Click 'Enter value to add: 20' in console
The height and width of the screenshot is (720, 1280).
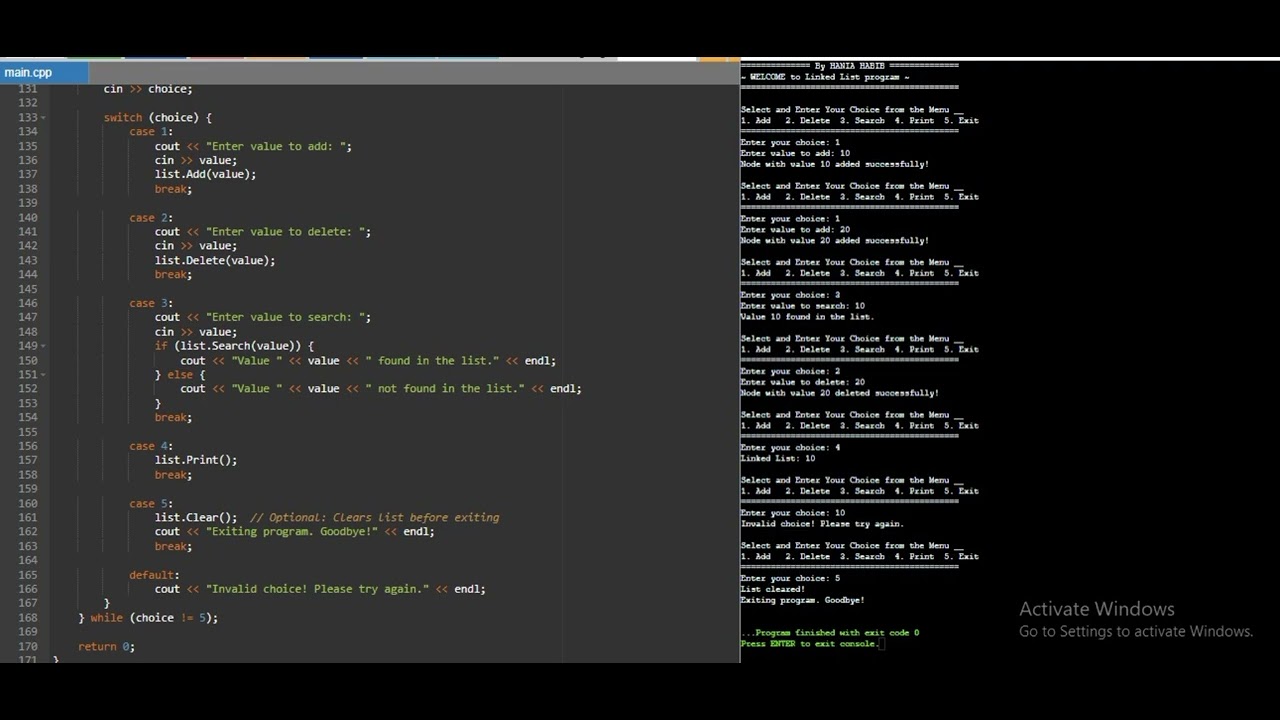pos(795,229)
